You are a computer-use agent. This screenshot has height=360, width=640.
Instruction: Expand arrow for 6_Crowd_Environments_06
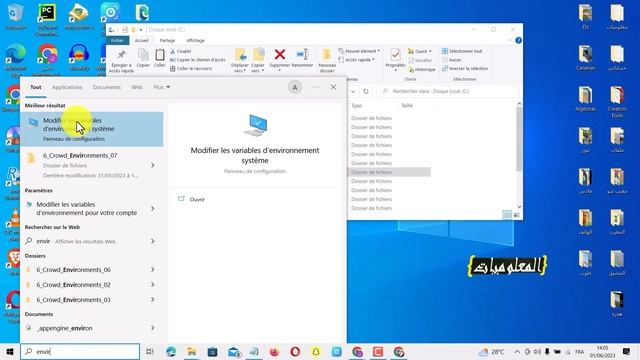[153, 270]
